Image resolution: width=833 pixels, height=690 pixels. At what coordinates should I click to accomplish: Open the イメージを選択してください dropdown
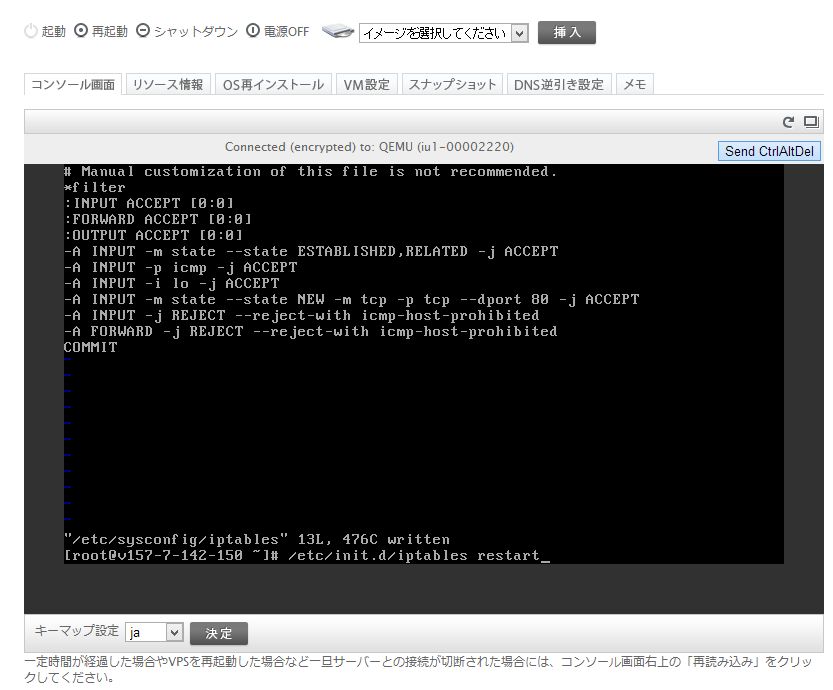pyautogui.click(x=444, y=33)
